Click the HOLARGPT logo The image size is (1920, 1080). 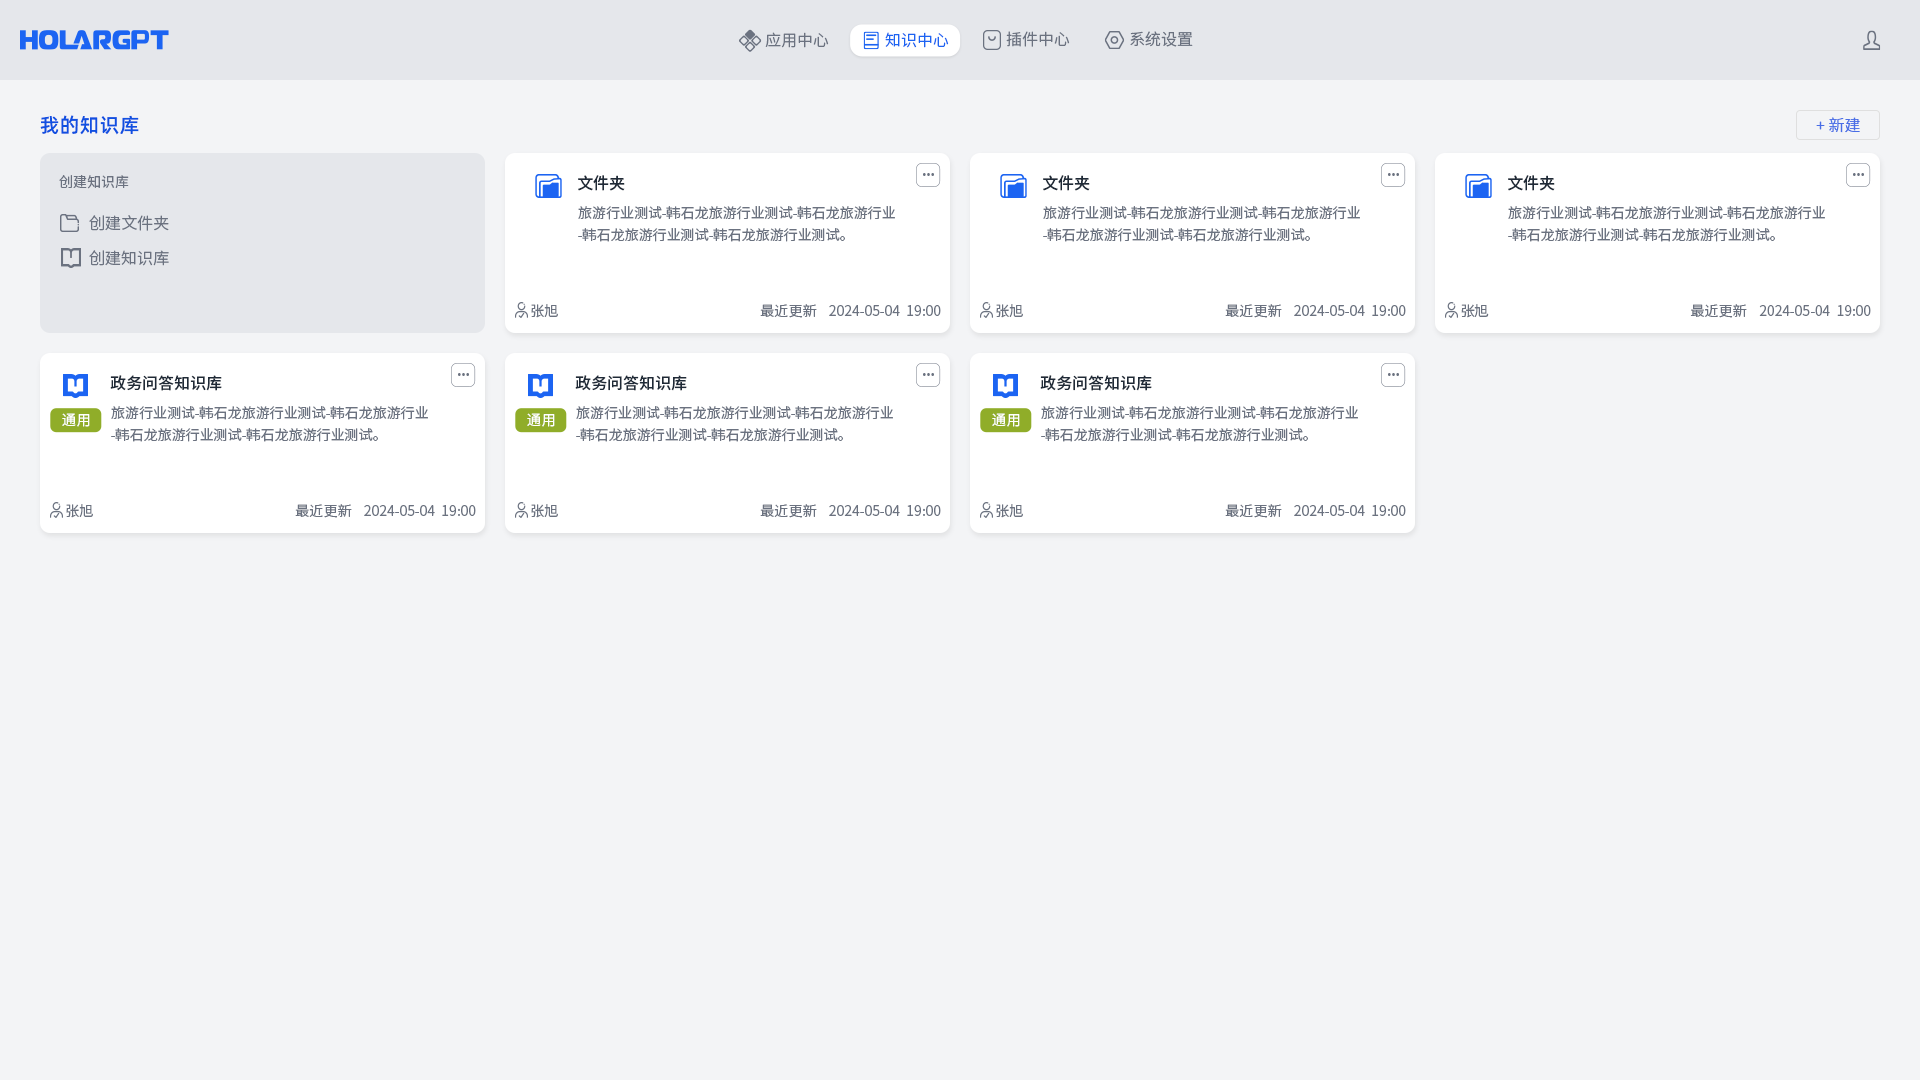(94, 40)
